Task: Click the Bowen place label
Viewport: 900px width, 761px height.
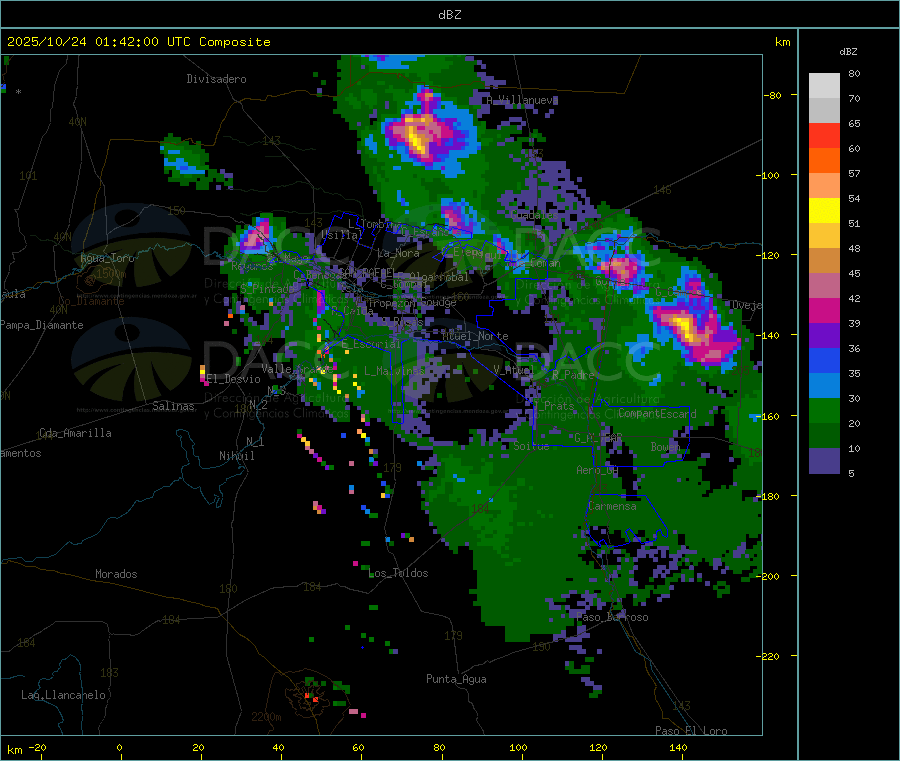Action: pos(665,447)
